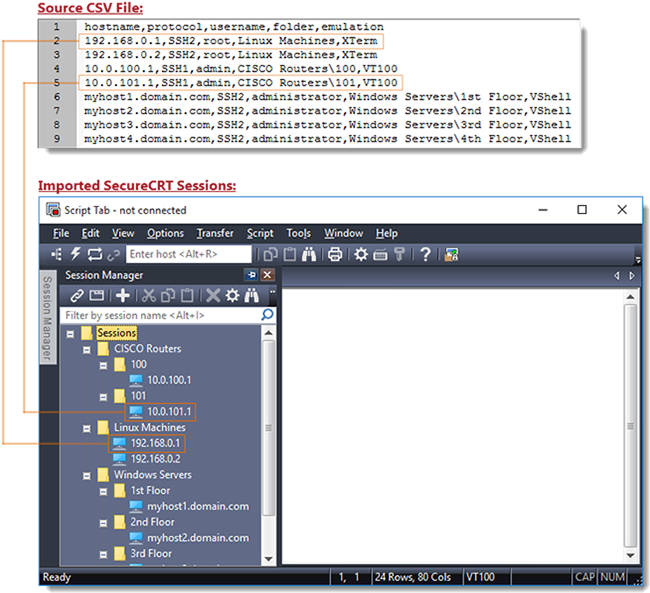Viewport: 650px width, 593px height.
Task: Select the myhost1.domain.com session
Action: pyautogui.click(x=197, y=506)
